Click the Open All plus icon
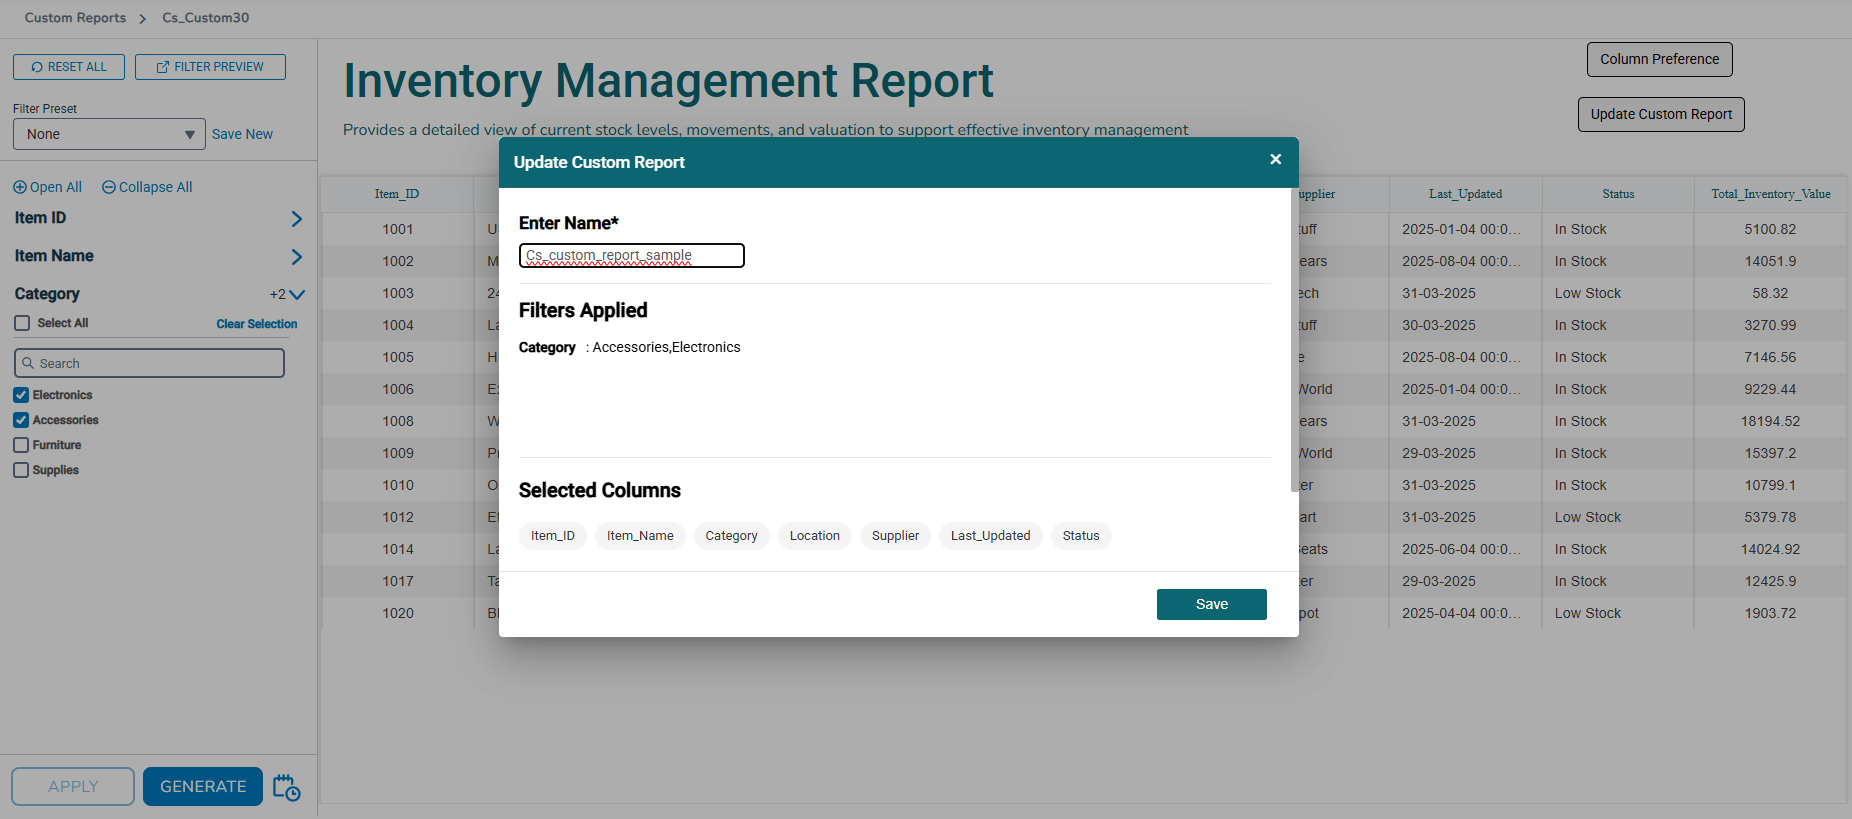 click(20, 187)
